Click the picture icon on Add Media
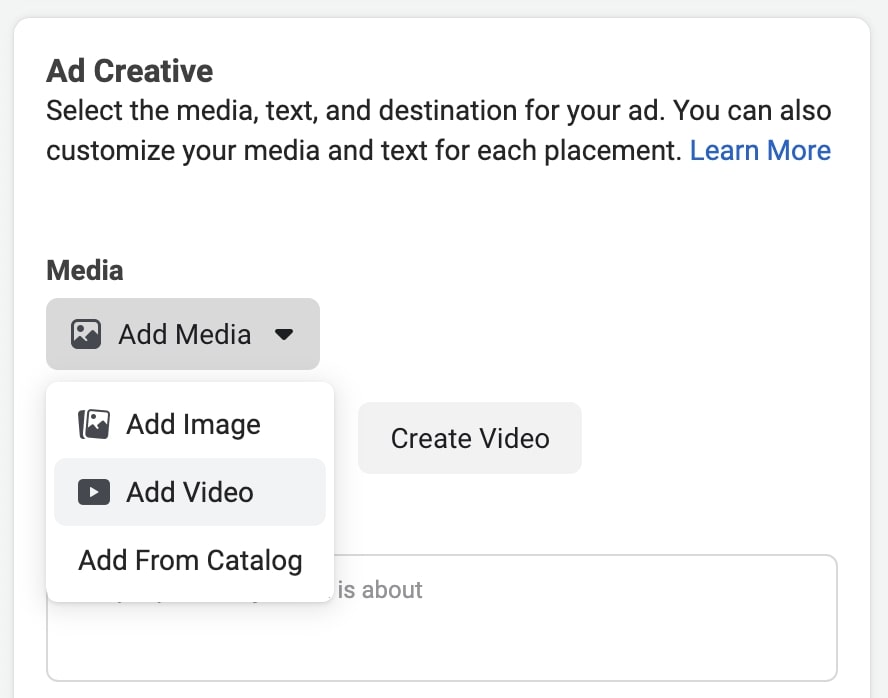The height and width of the screenshot is (698, 888). [86, 334]
